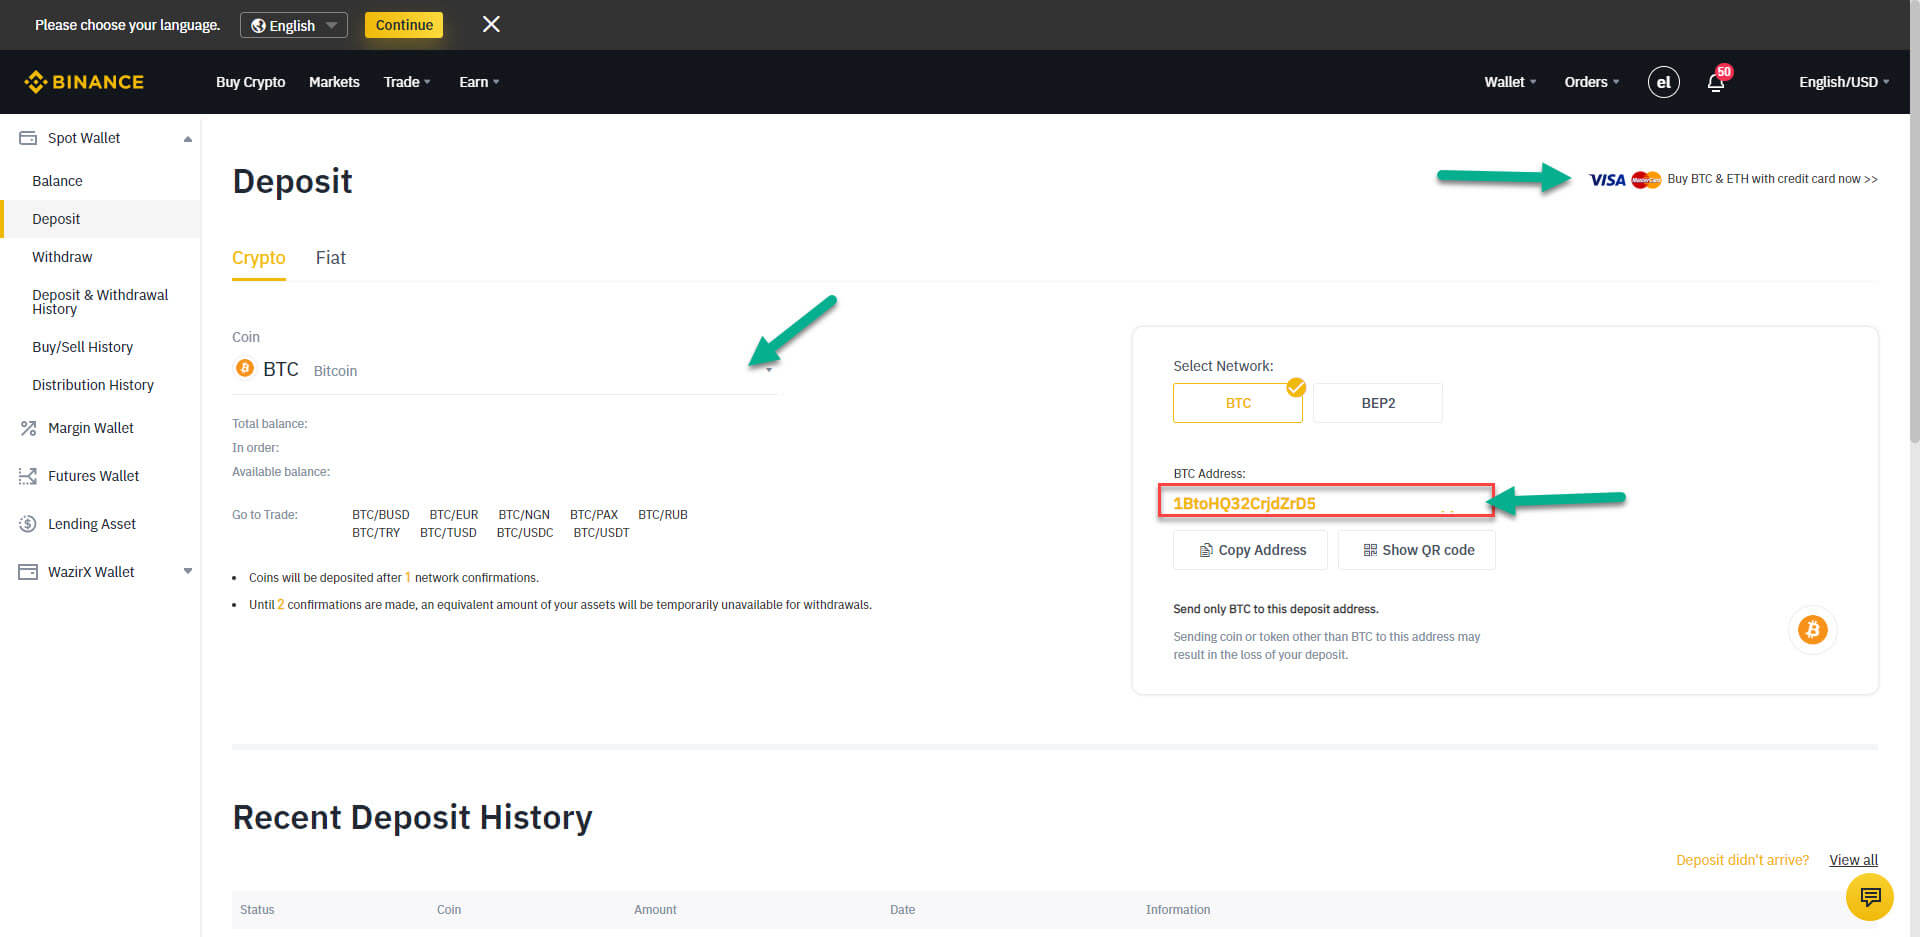Collapse the Spot Wallet section arrow
Screen dimensions: 1920x937
tap(187, 139)
